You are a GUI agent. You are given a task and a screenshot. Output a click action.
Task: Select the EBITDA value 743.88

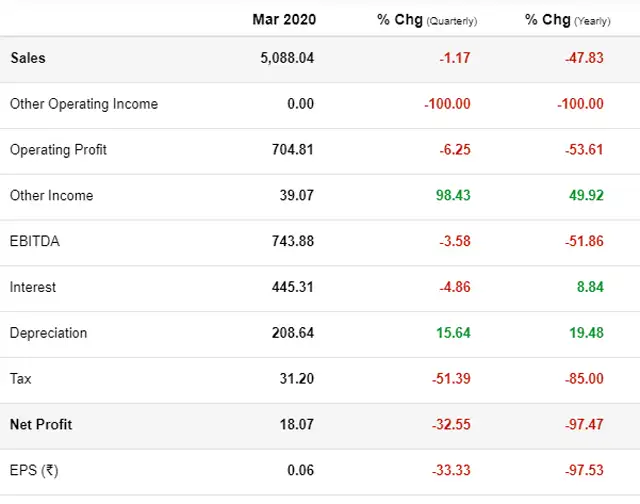[293, 241]
